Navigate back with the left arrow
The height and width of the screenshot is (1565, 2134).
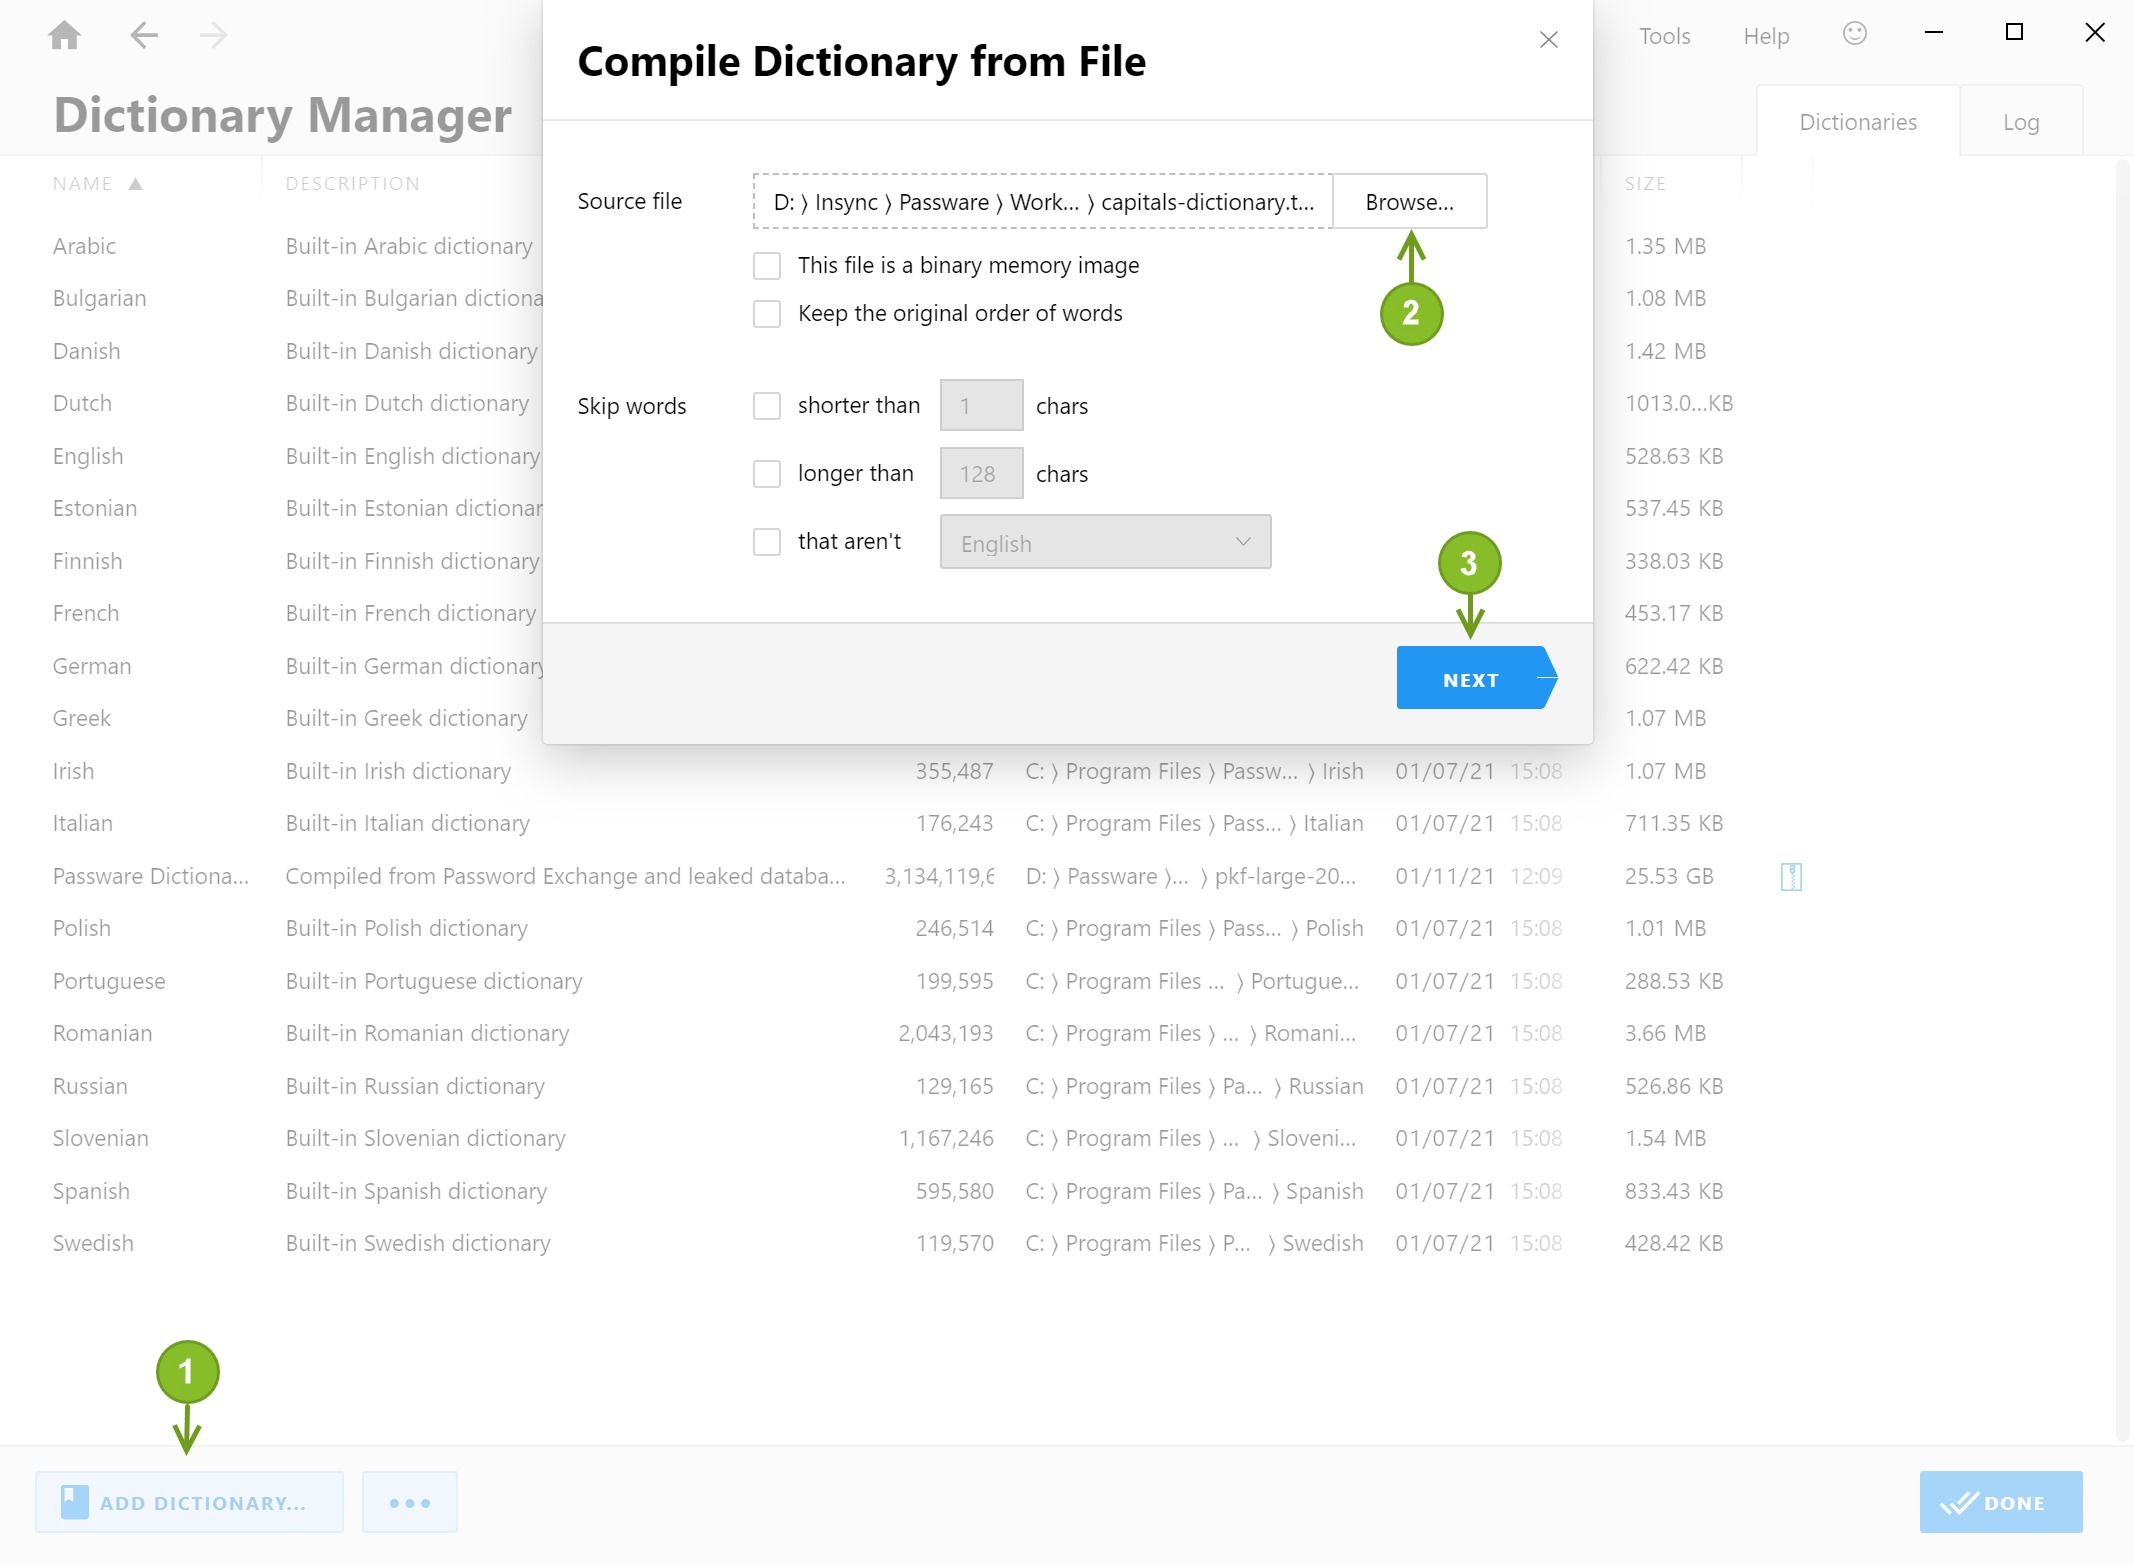pos(144,35)
